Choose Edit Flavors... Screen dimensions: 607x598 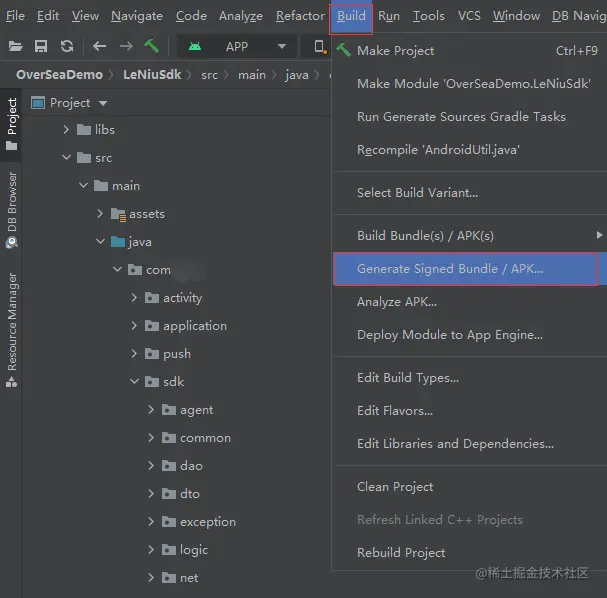470,410
